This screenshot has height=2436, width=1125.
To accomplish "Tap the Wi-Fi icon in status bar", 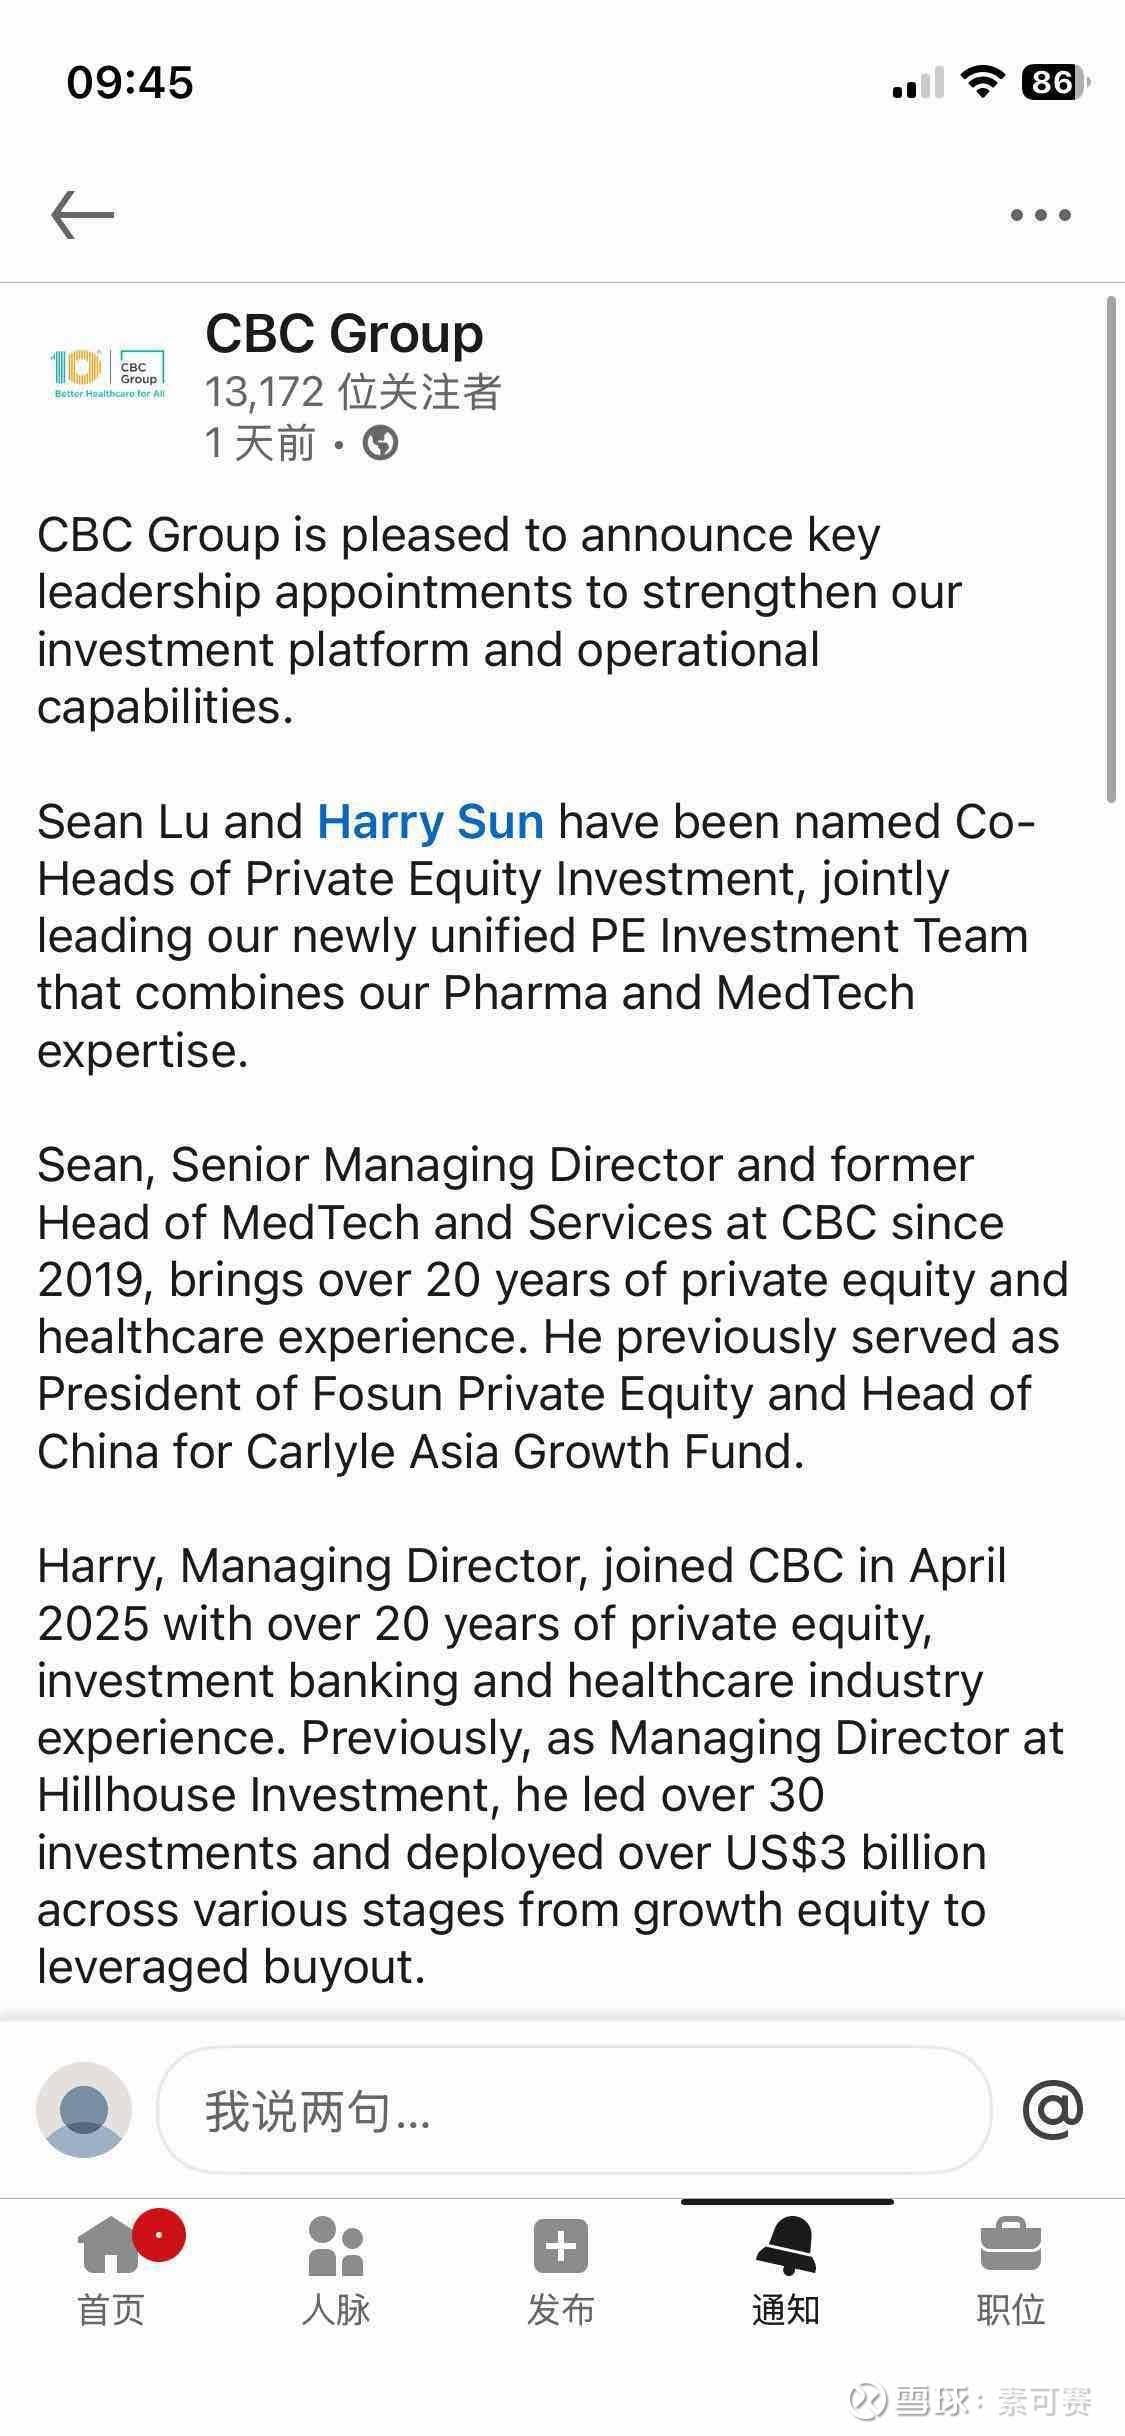I will pyautogui.click(x=982, y=82).
